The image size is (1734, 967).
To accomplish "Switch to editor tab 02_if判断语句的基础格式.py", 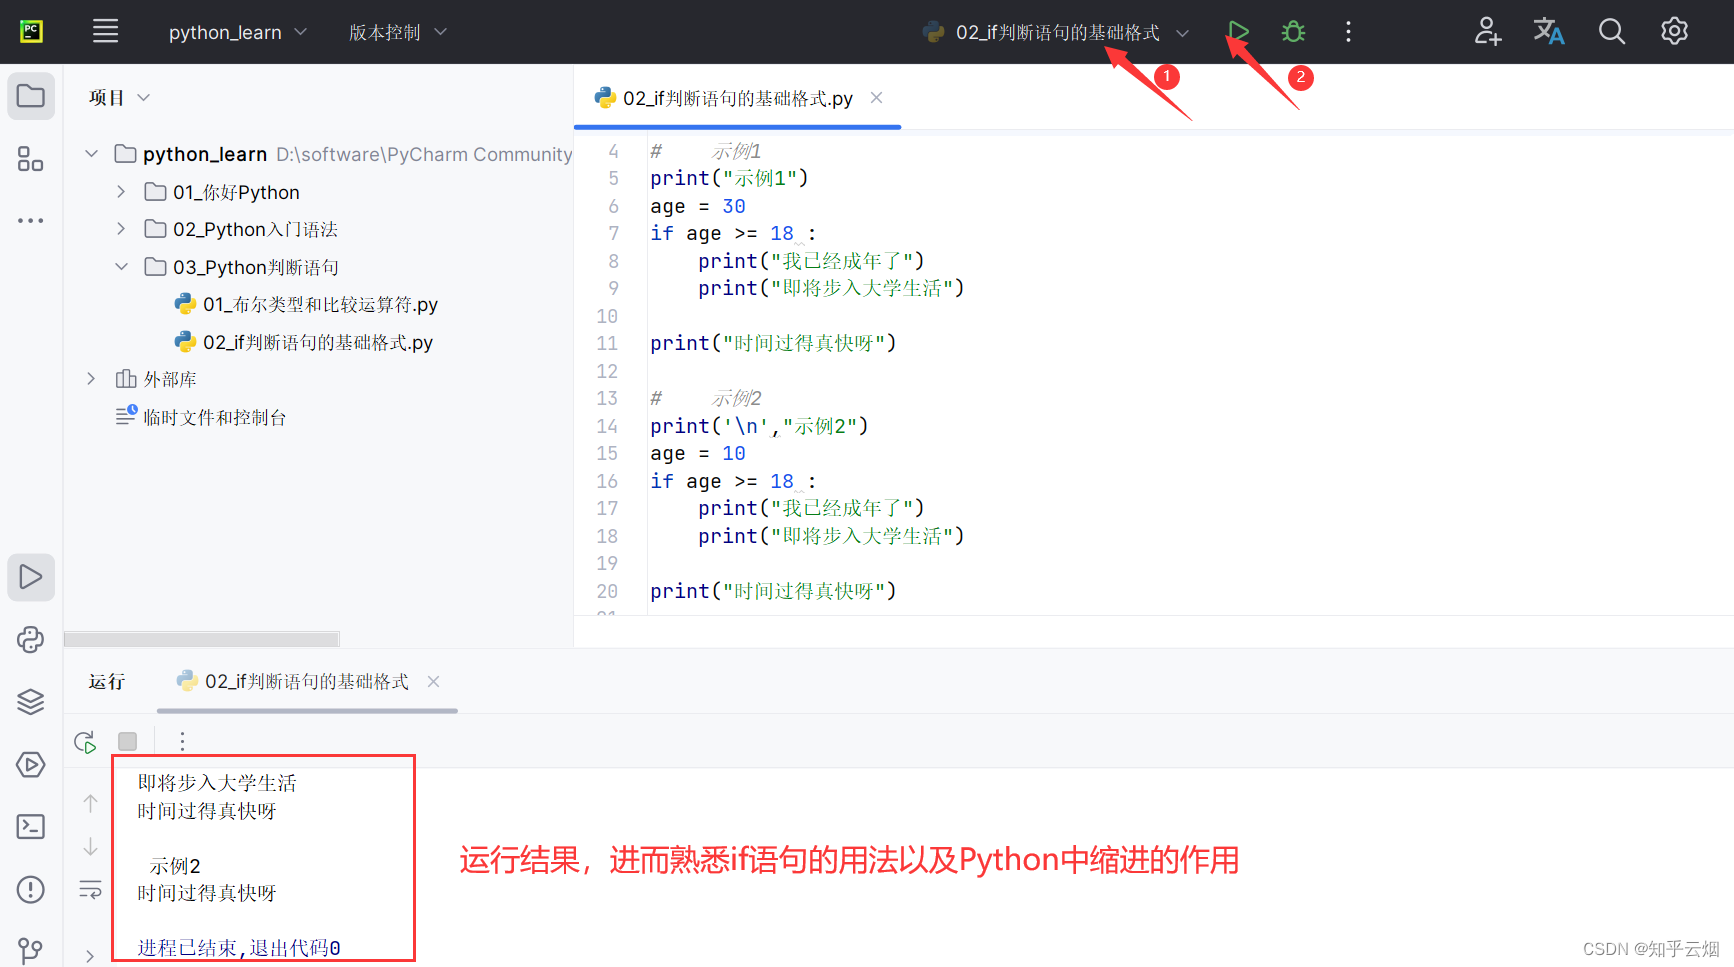I will [x=737, y=98].
